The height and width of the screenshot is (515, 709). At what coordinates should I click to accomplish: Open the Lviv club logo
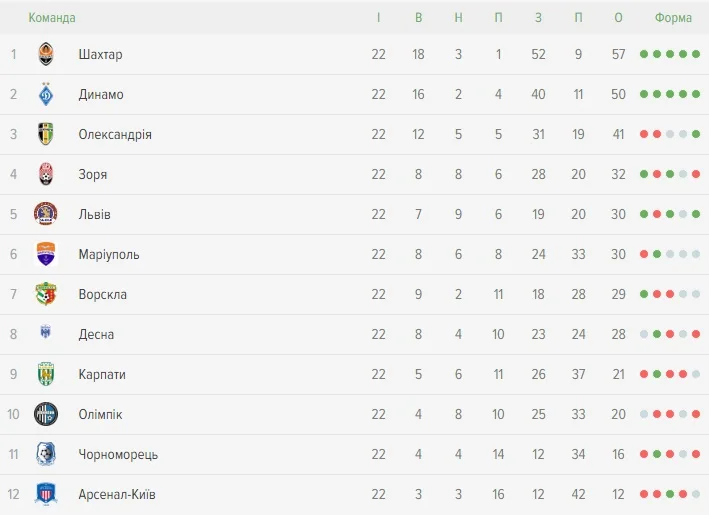click(46, 214)
